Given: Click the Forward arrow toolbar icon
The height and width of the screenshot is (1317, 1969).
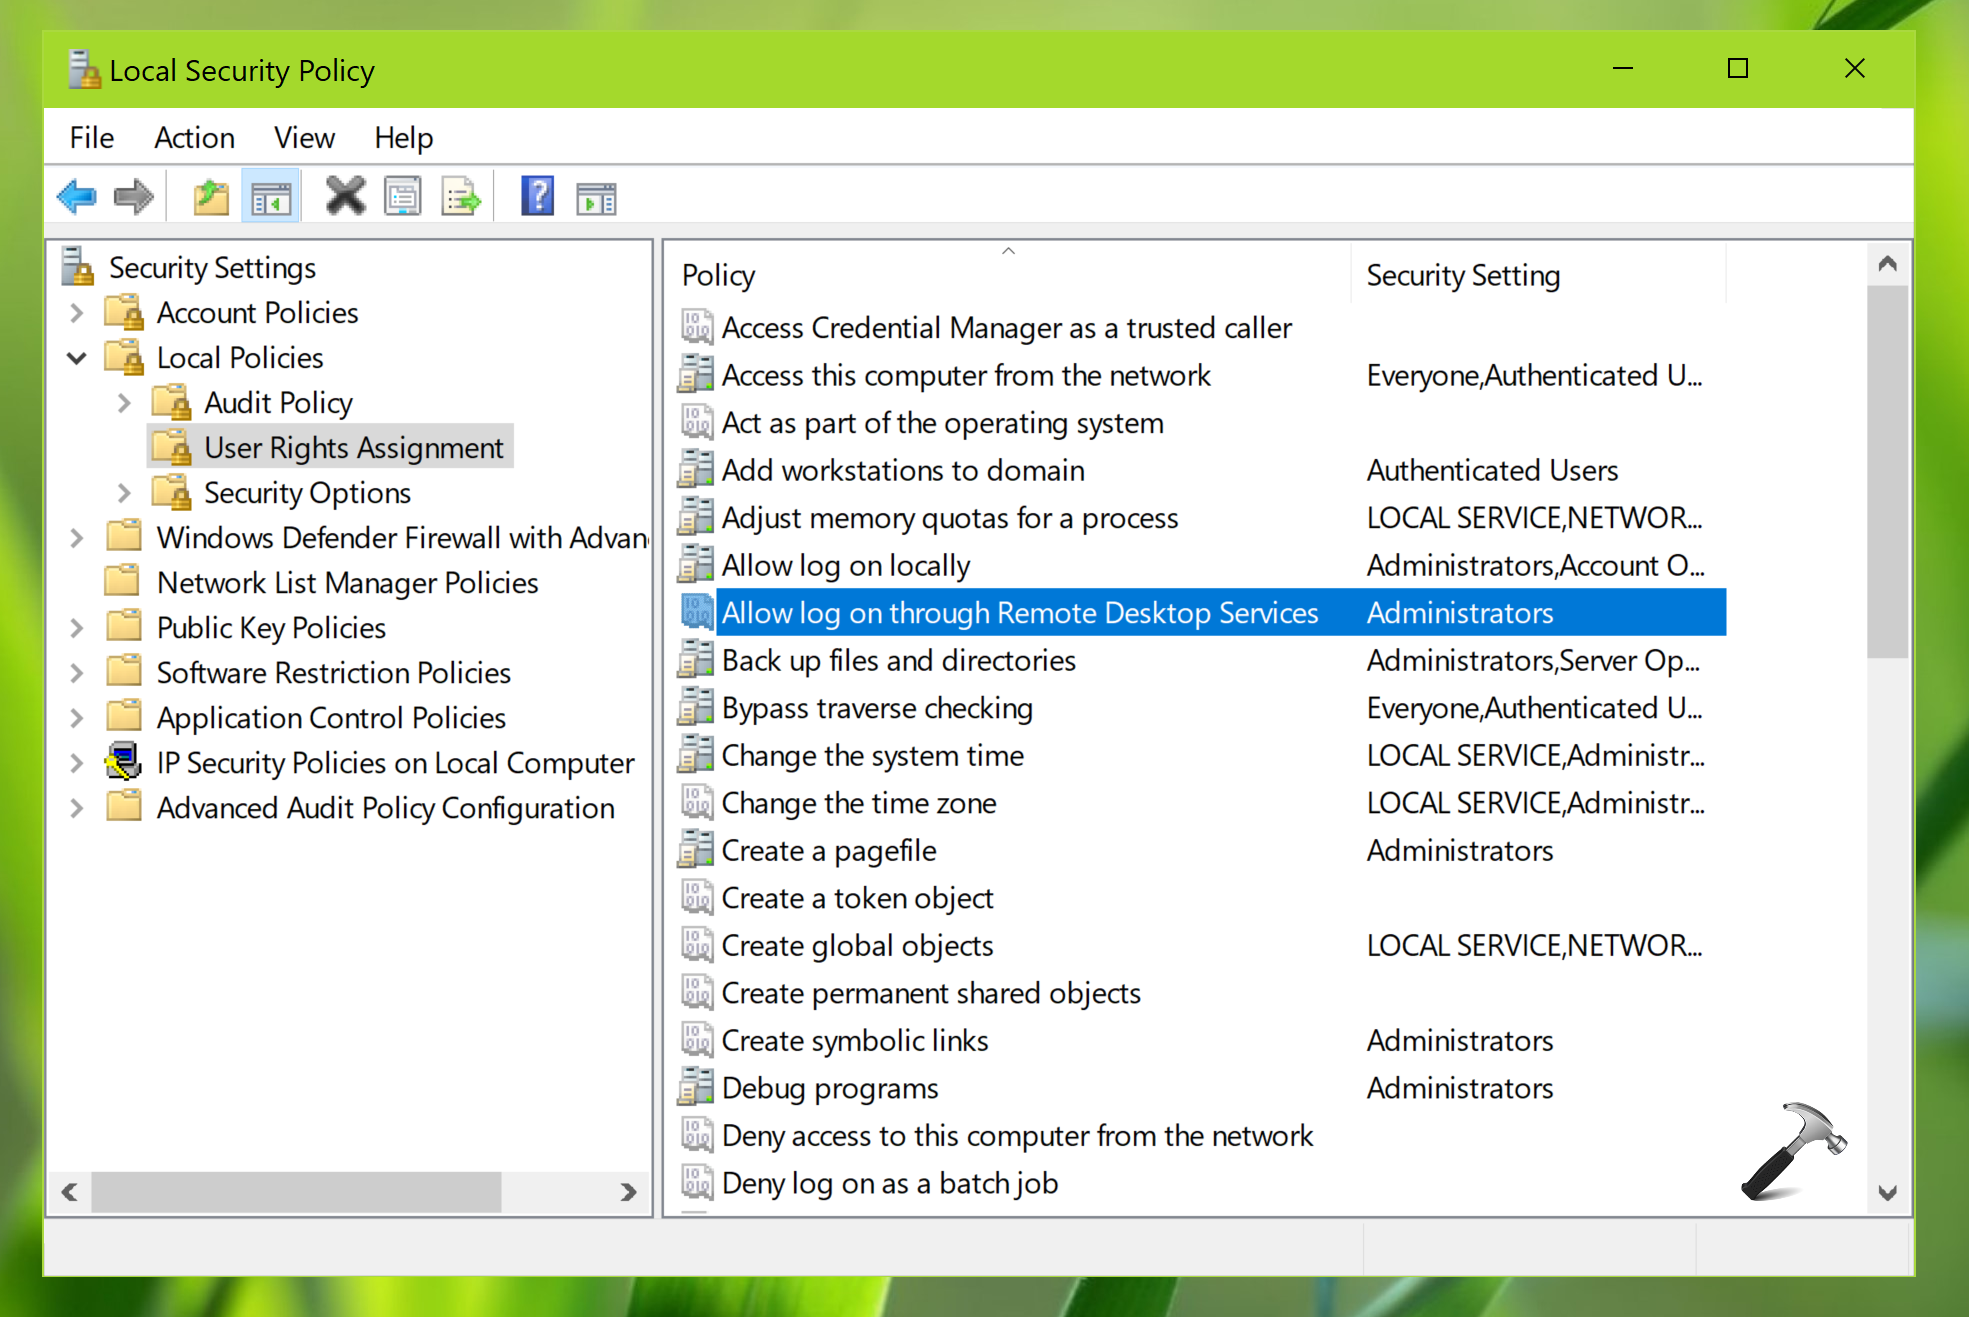Looking at the screenshot, I should point(133,197).
